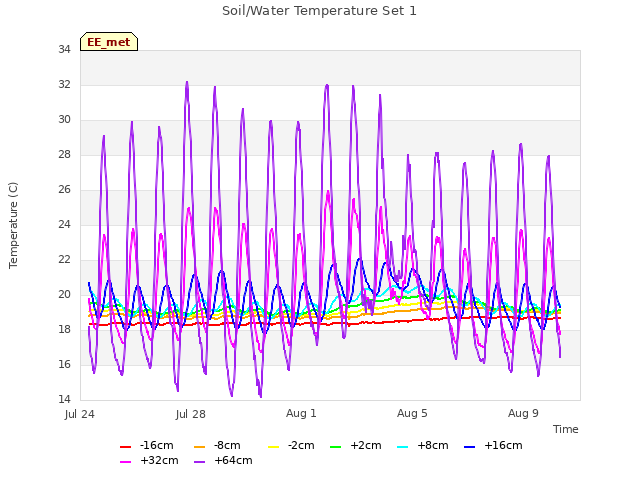Click the green +2cm legend swatch
The width and height of the screenshot is (640, 480).
[336, 447]
